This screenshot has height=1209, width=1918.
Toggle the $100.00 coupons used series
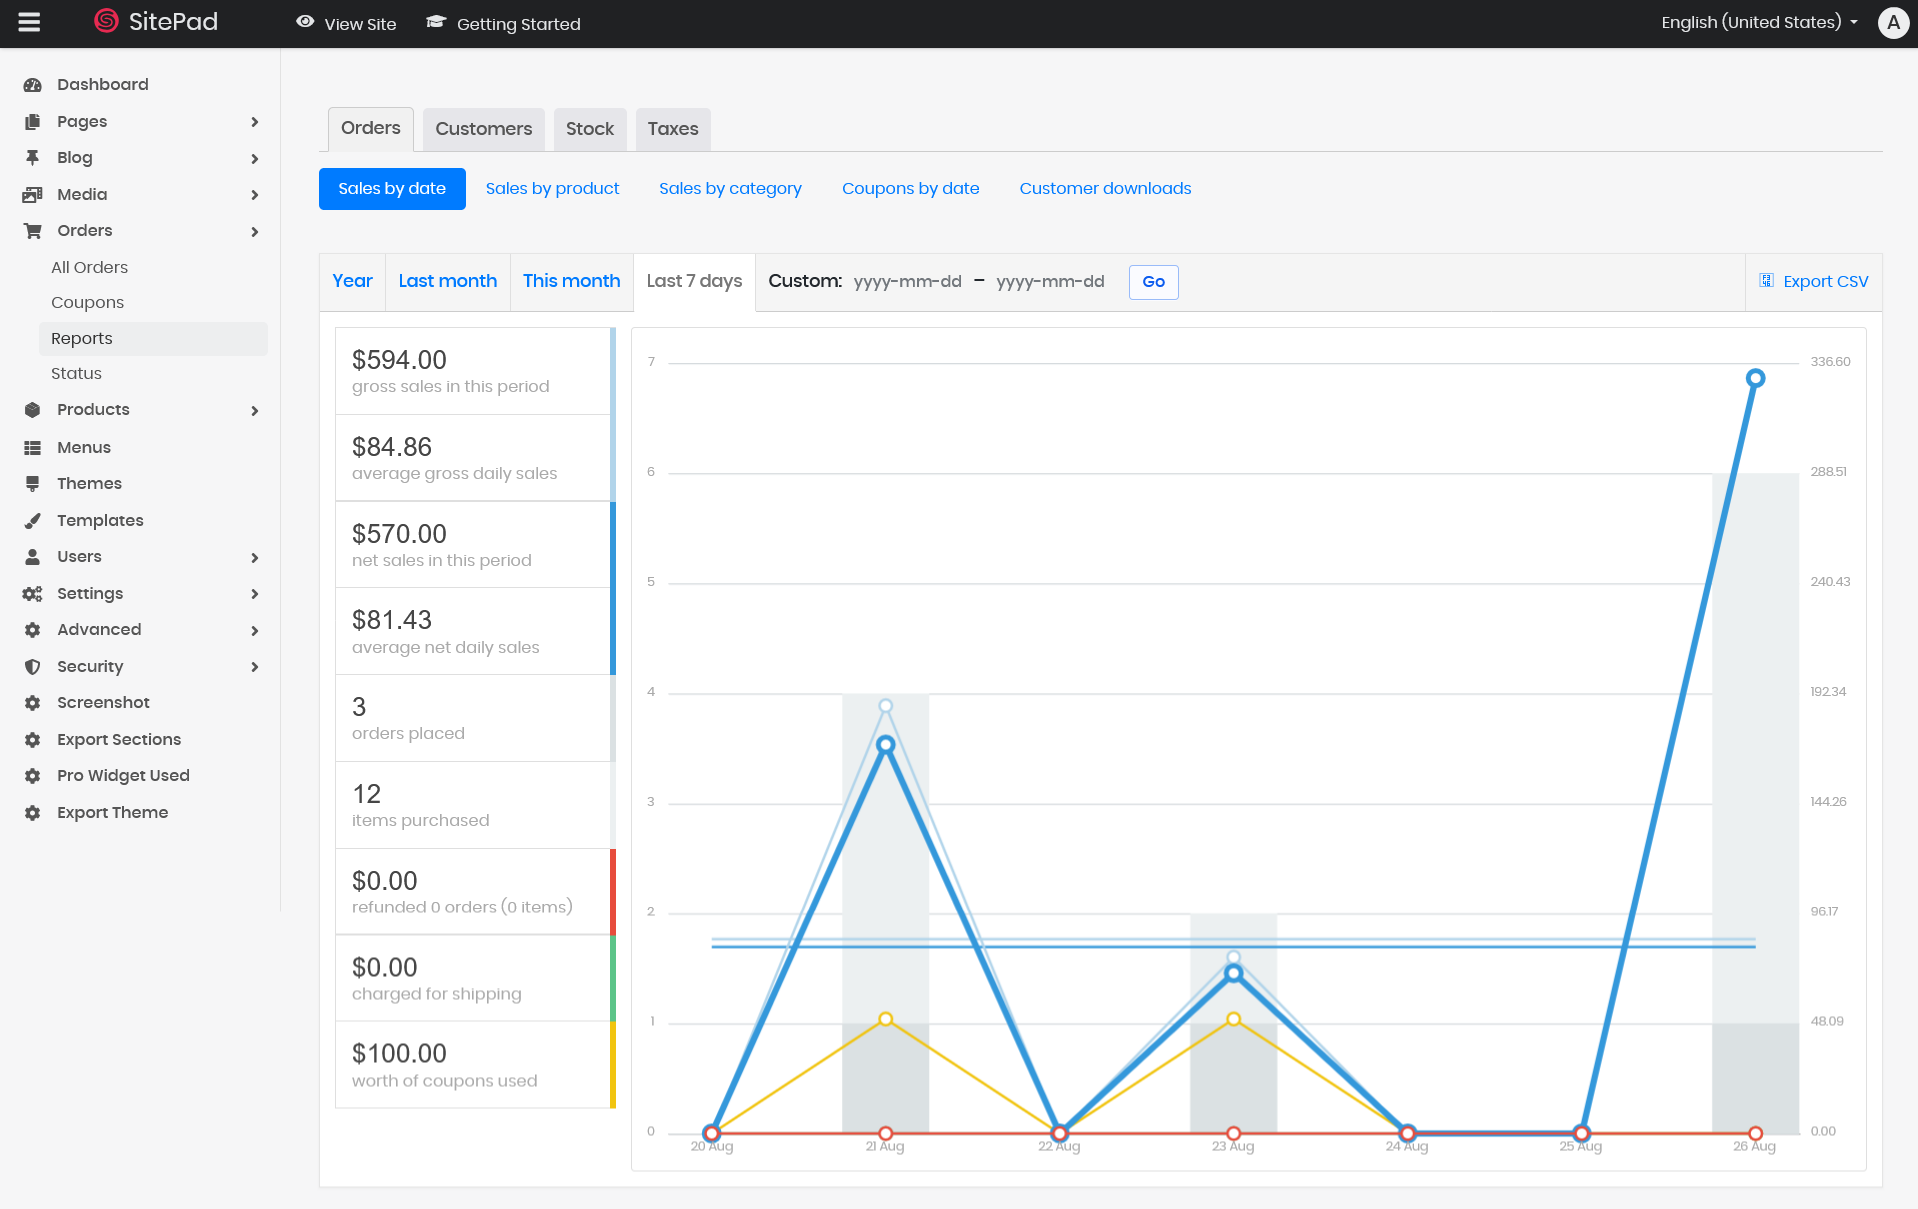[x=475, y=1065]
